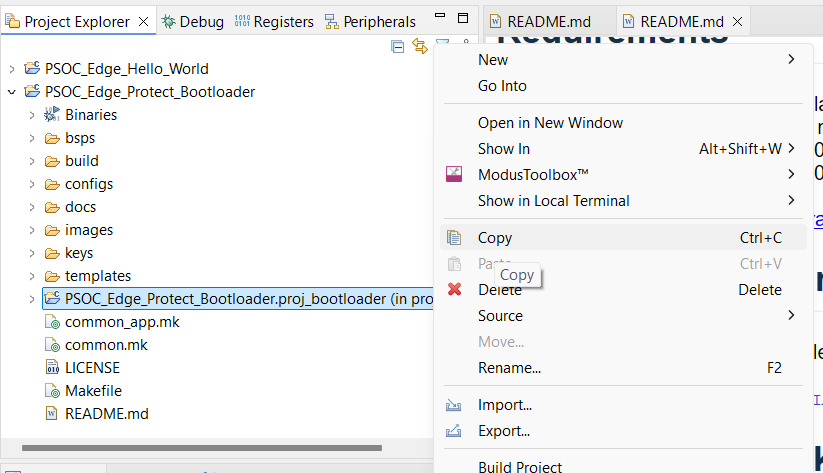This screenshot has width=823, height=473.
Task: Close the Project Explorer view tab
Action: 143,21
